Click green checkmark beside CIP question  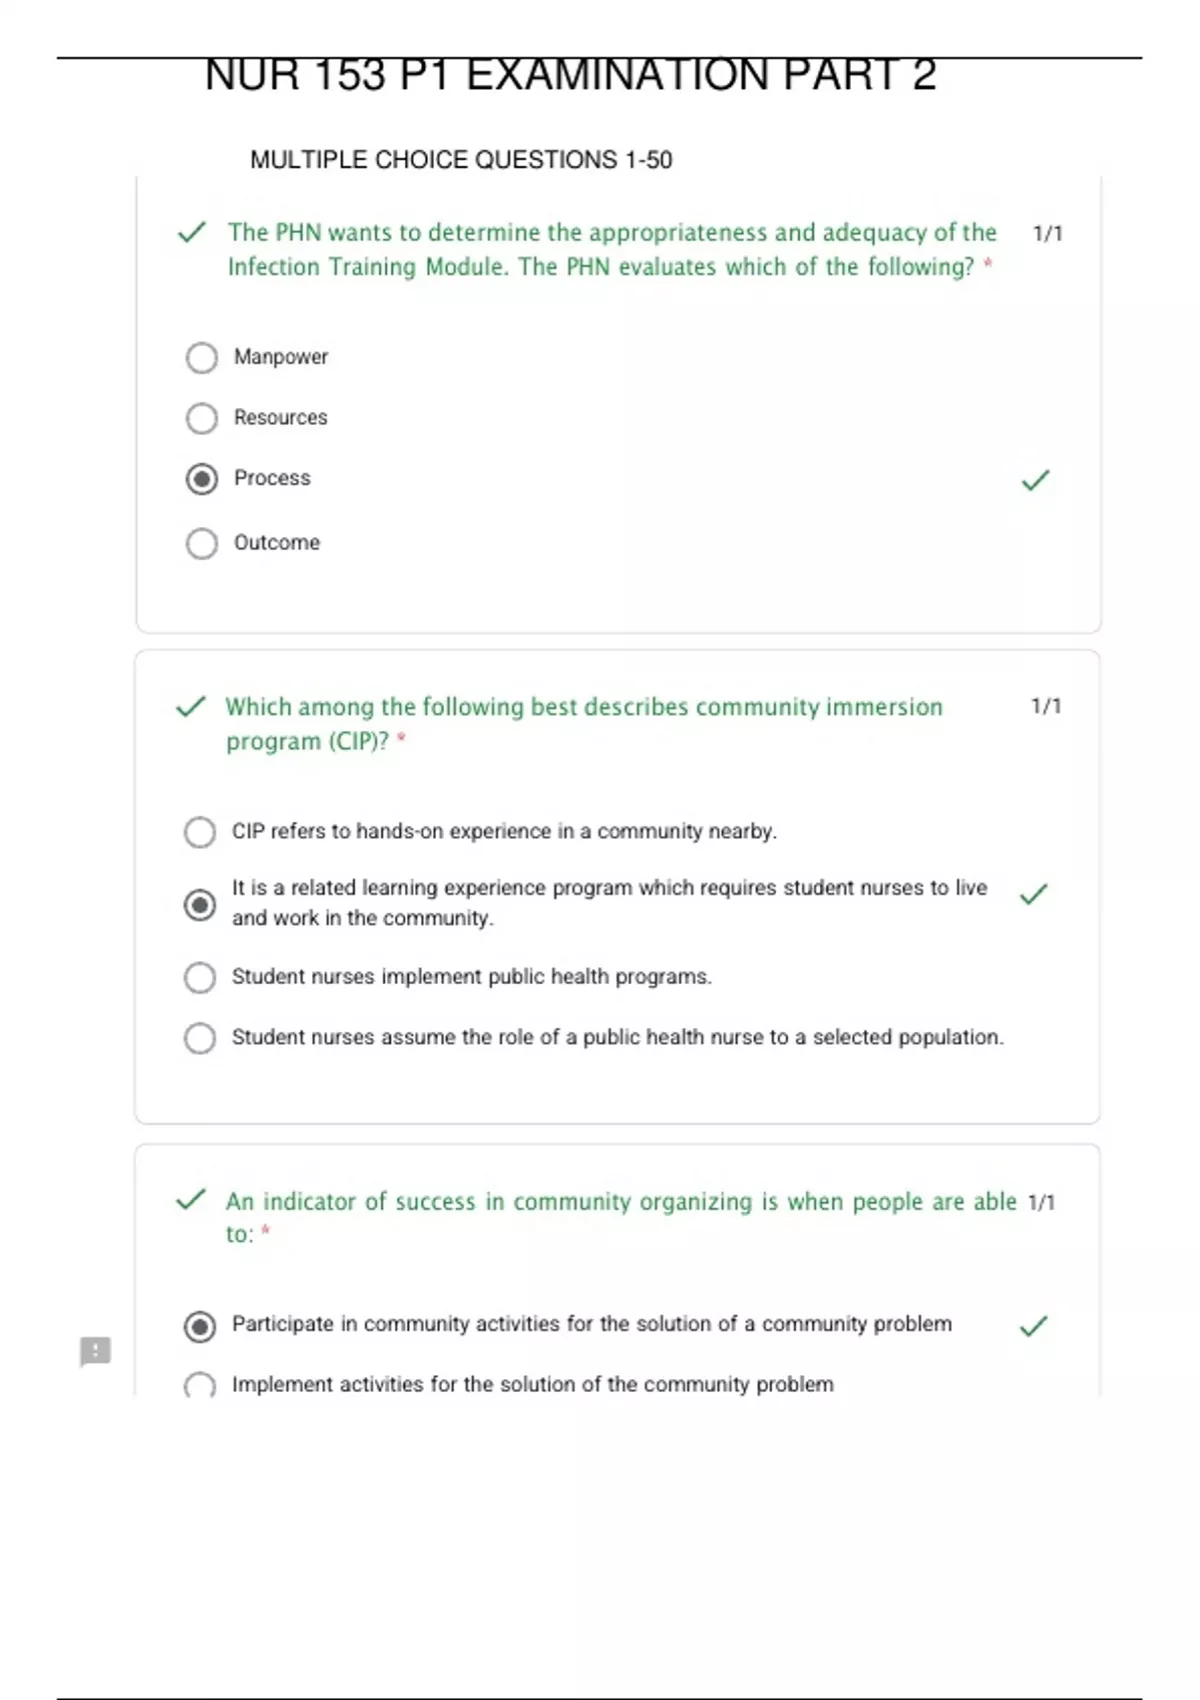190,707
